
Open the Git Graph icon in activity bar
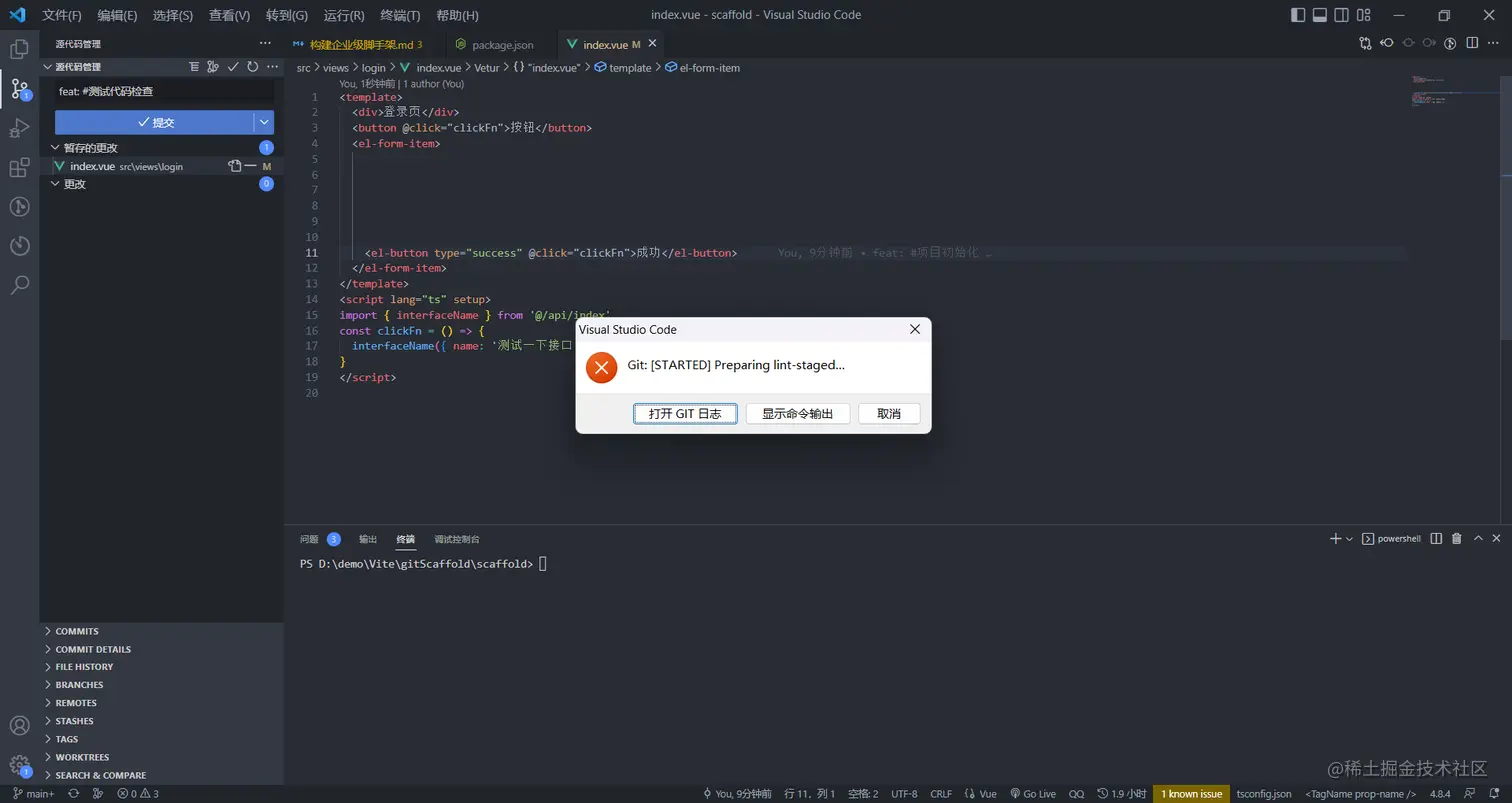point(19,207)
